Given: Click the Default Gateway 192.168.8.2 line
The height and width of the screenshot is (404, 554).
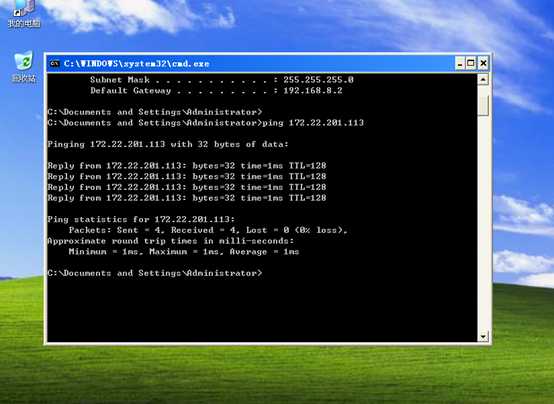Looking at the screenshot, I should (x=216, y=90).
